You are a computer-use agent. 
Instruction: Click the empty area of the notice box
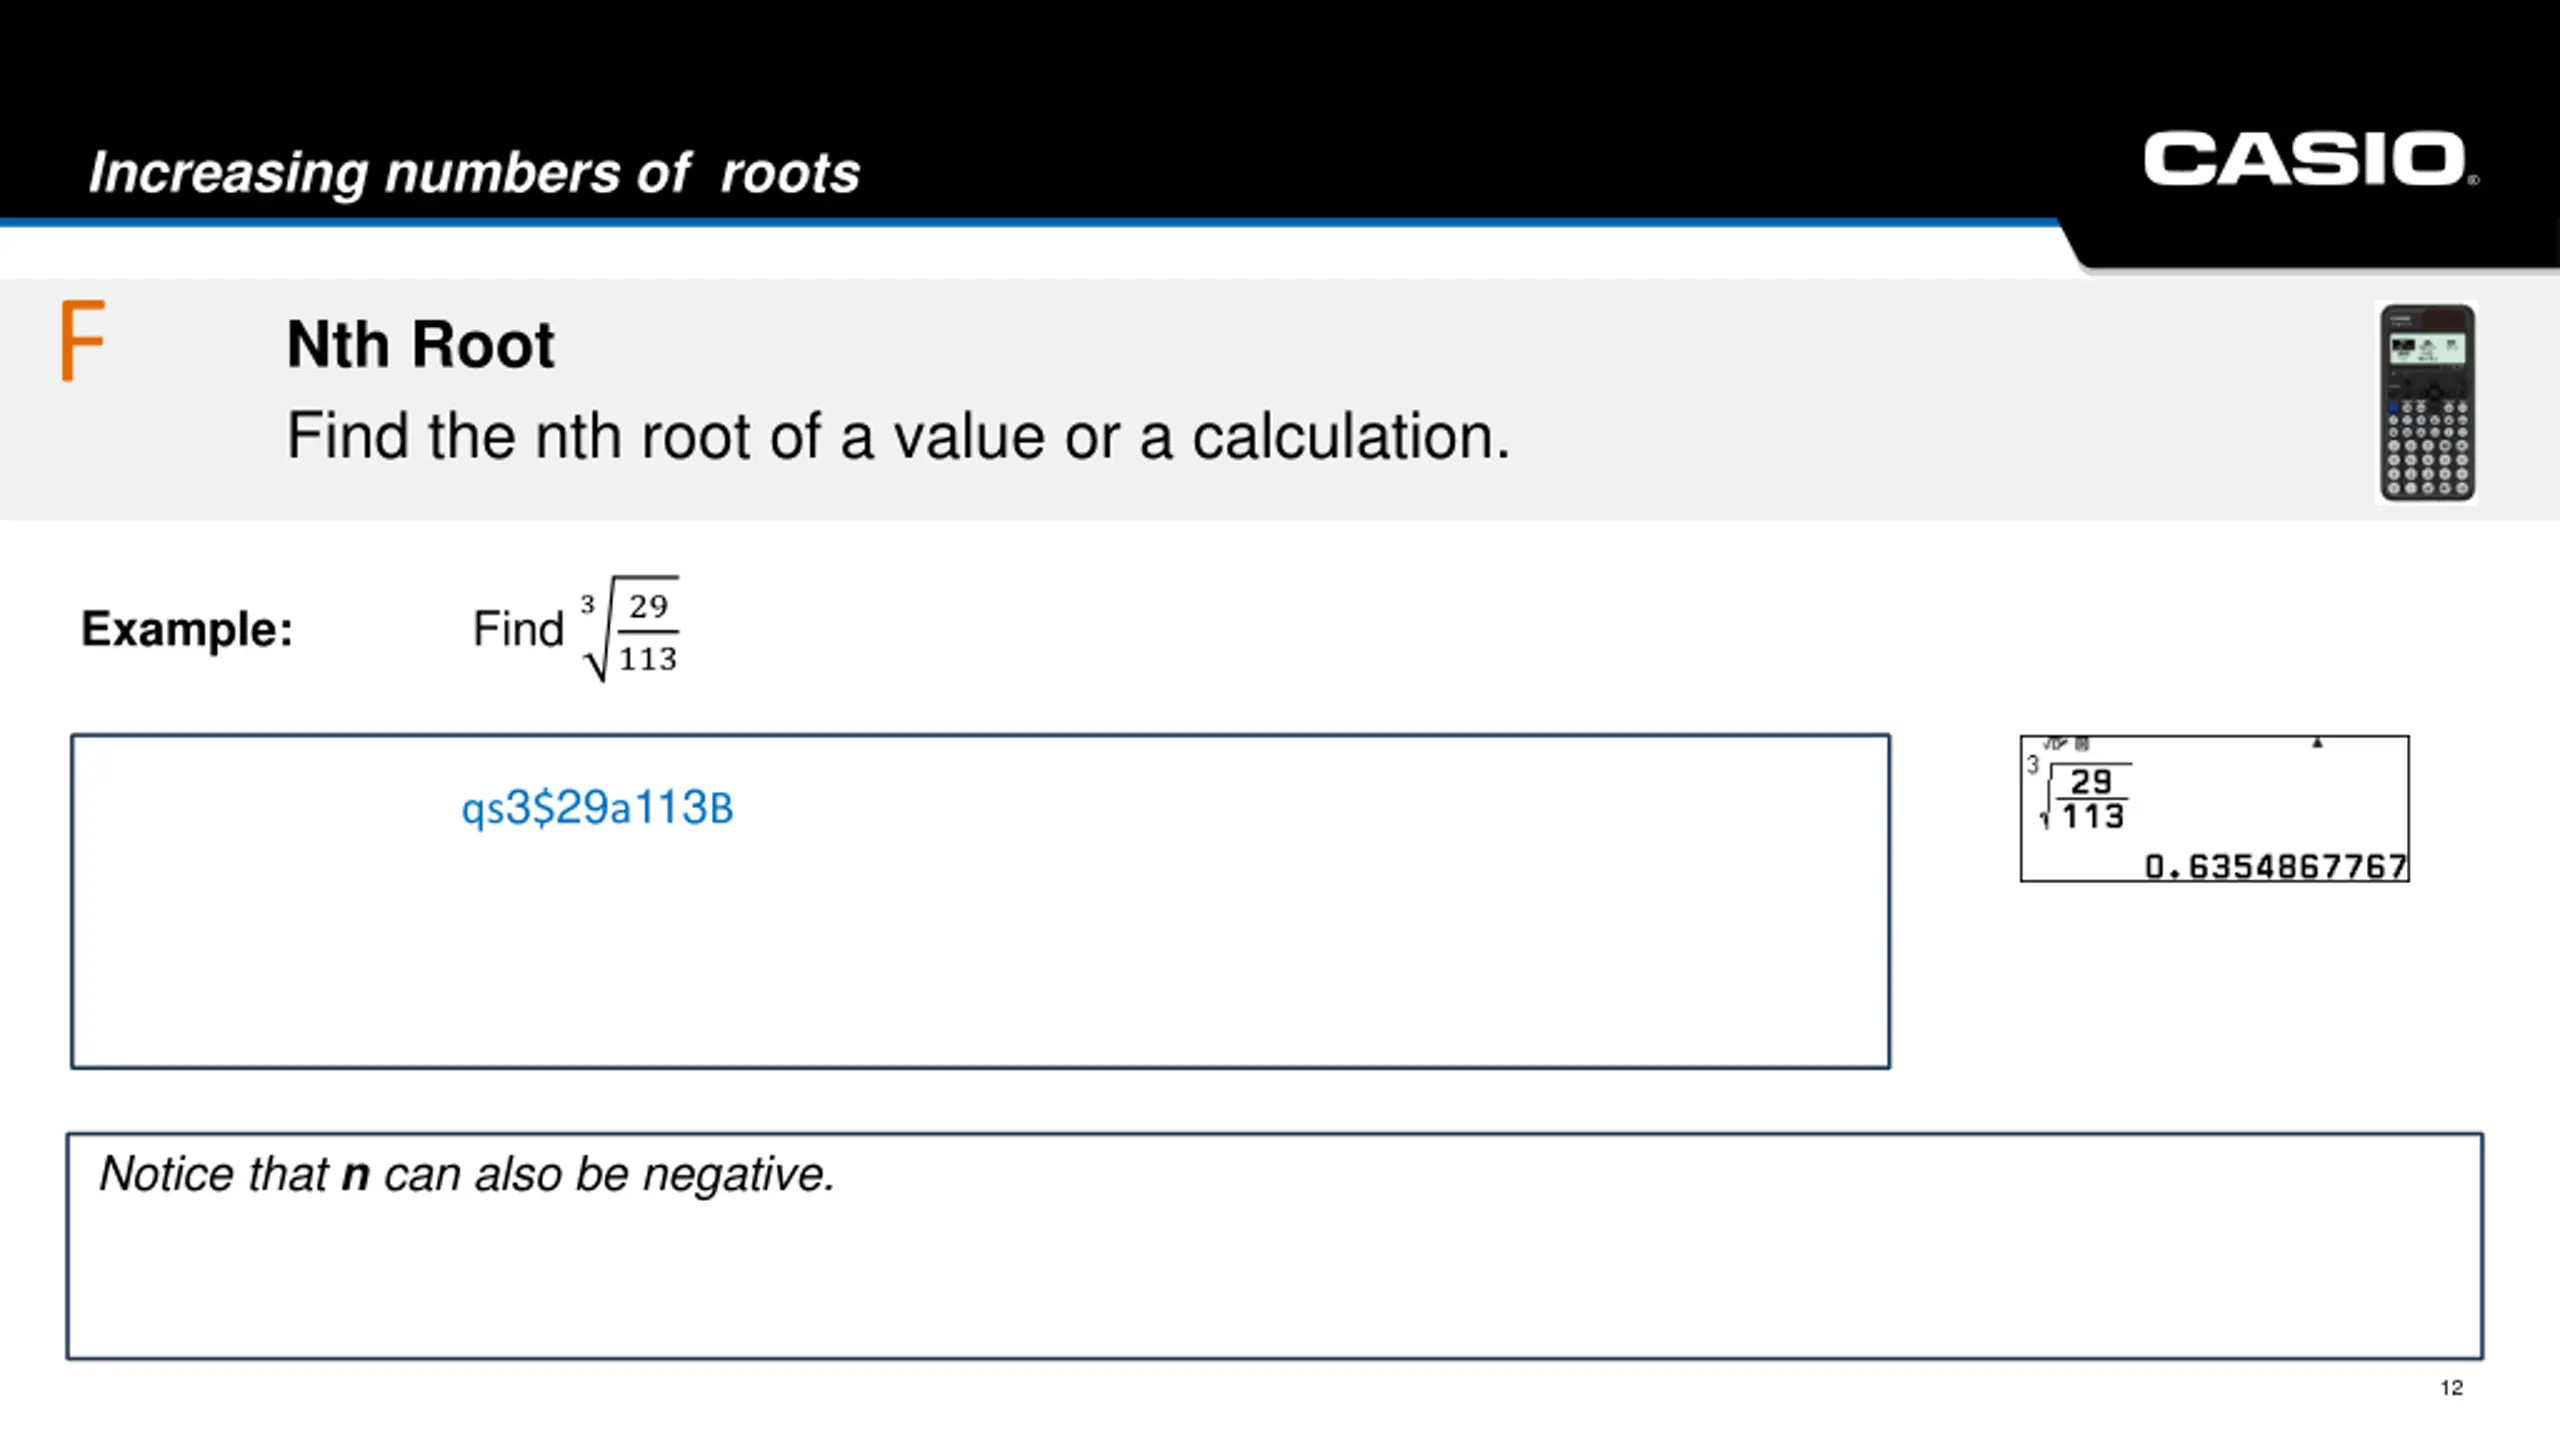[1275, 1280]
